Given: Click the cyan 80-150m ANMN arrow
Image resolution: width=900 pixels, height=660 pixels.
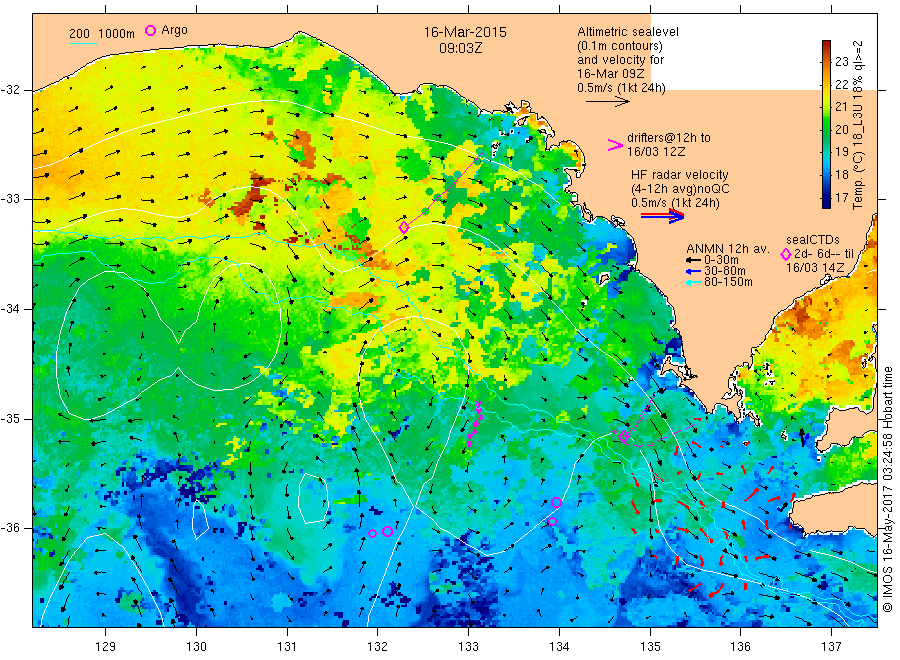Looking at the screenshot, I should point(693,282).
